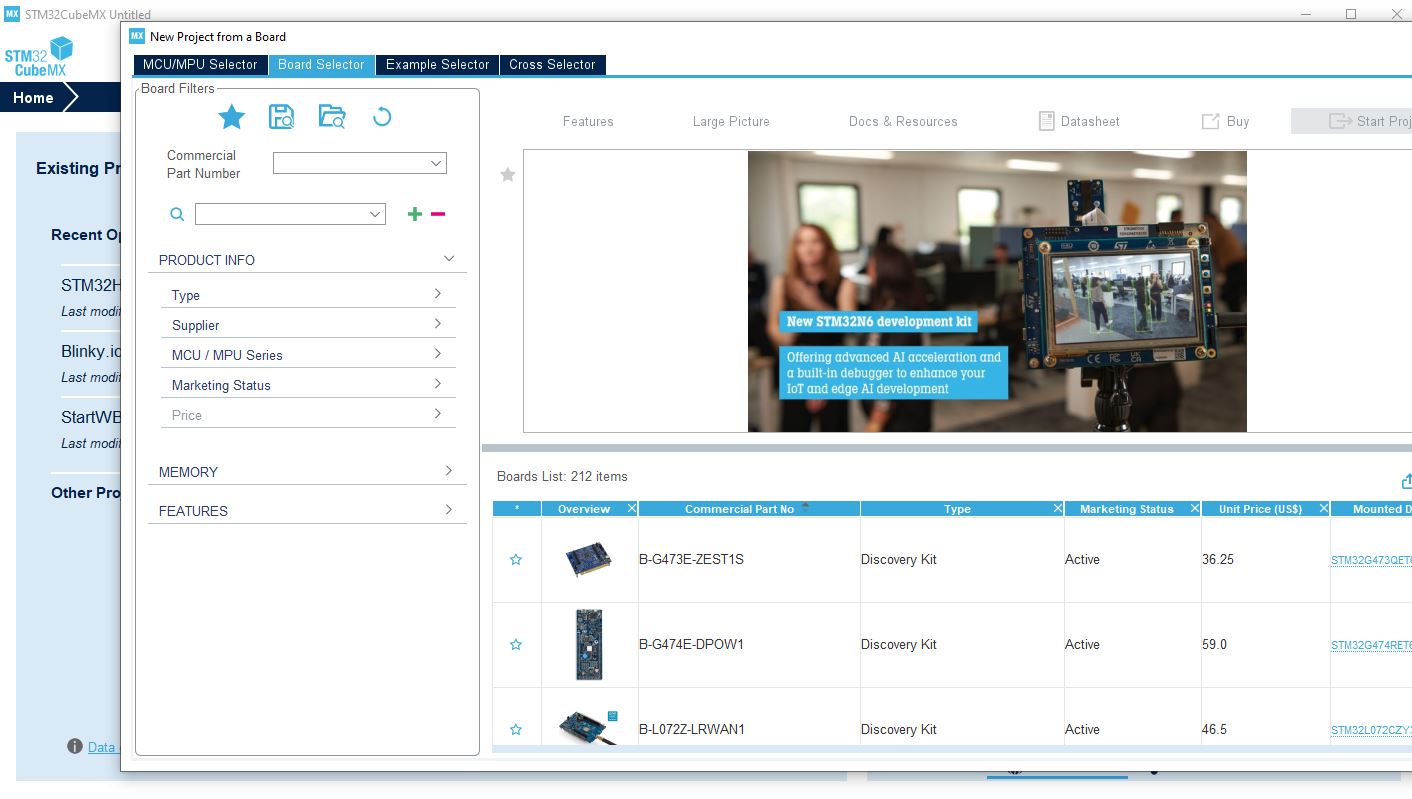Click the load filter folder icon

332,117
